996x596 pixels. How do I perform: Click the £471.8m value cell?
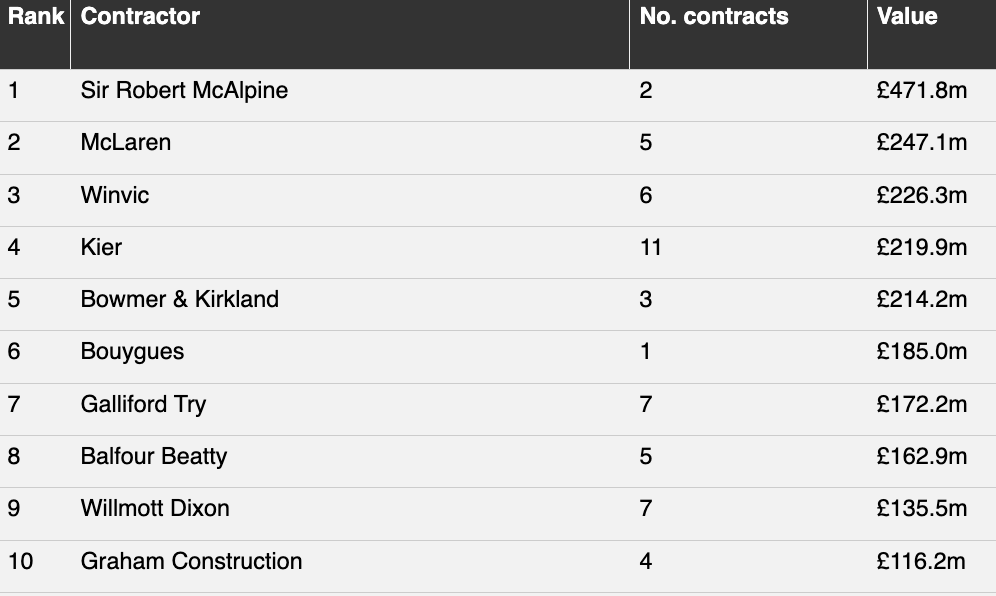point(921,91)
